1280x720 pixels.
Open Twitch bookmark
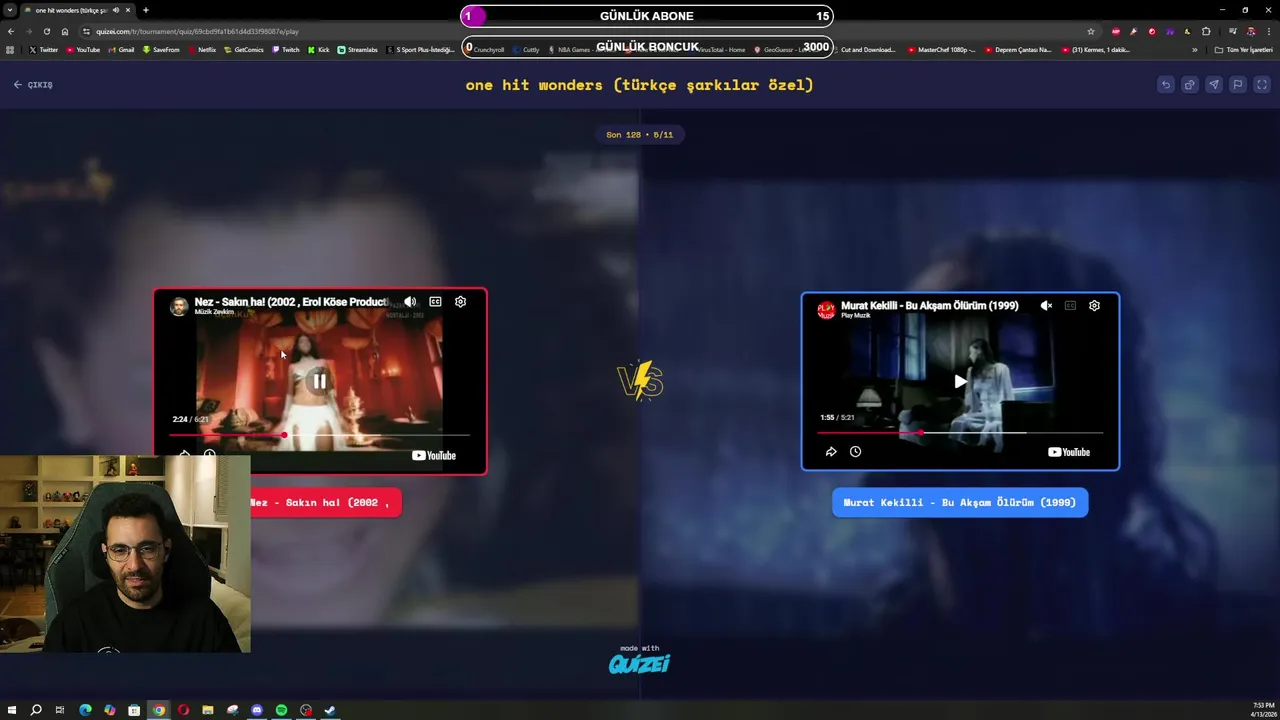(285, 49)
